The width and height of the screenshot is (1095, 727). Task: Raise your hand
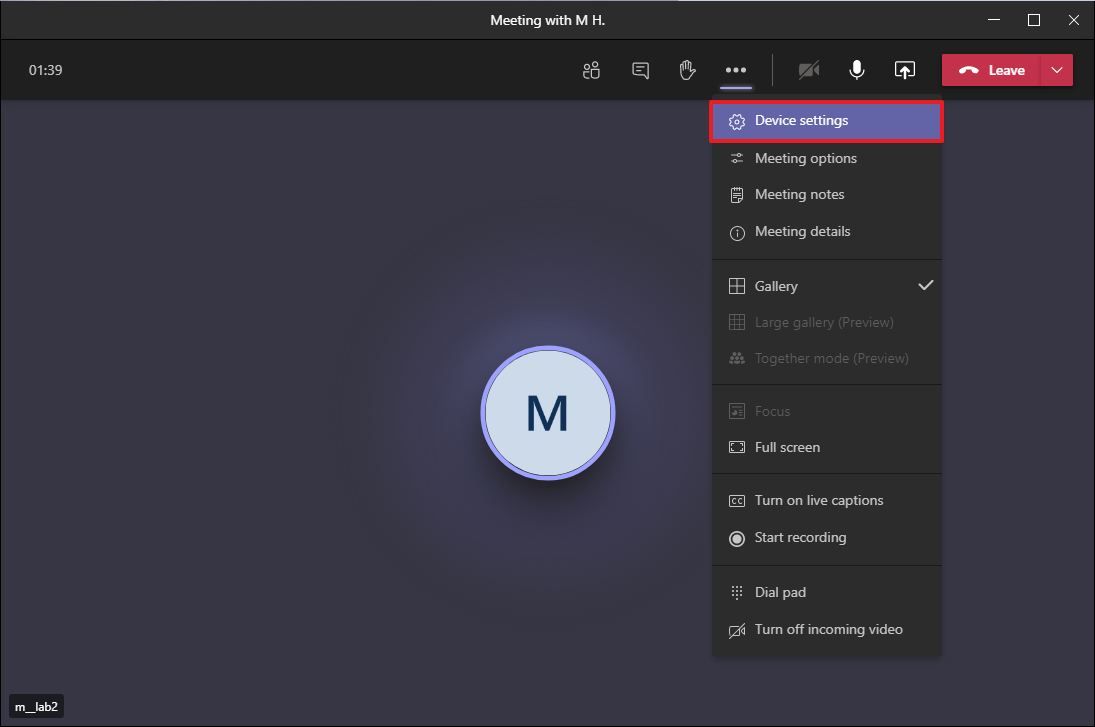pyautogui.click(x=687, y=70)
